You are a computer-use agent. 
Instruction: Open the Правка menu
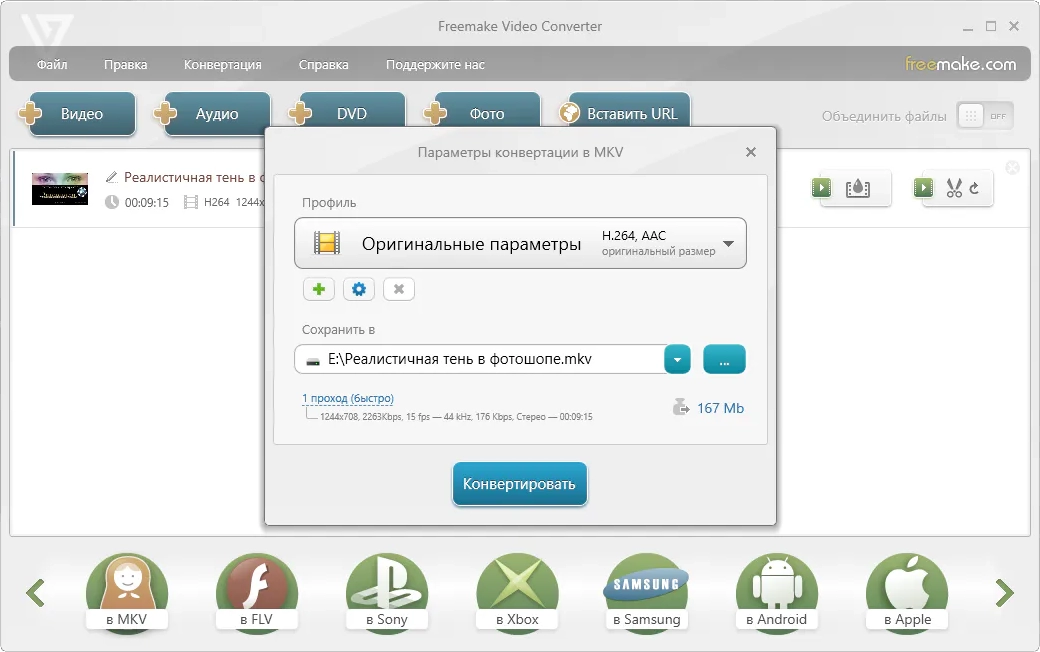coord(125,65)
